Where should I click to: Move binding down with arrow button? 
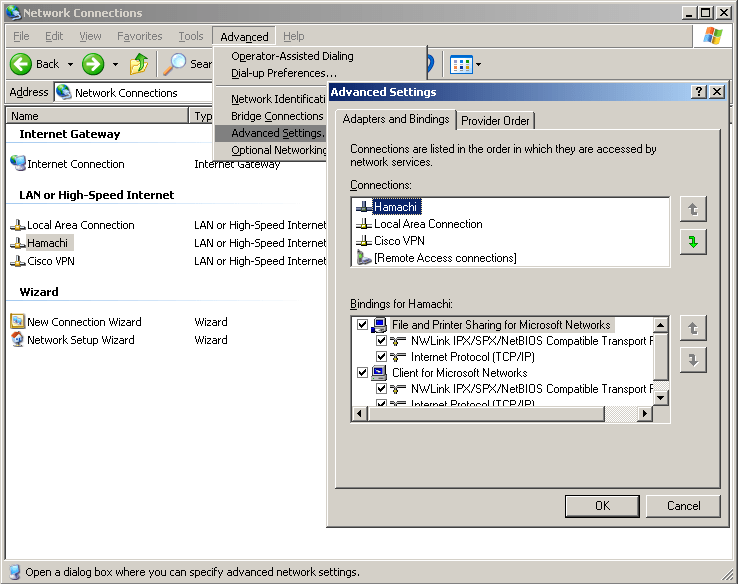point(693,360)
